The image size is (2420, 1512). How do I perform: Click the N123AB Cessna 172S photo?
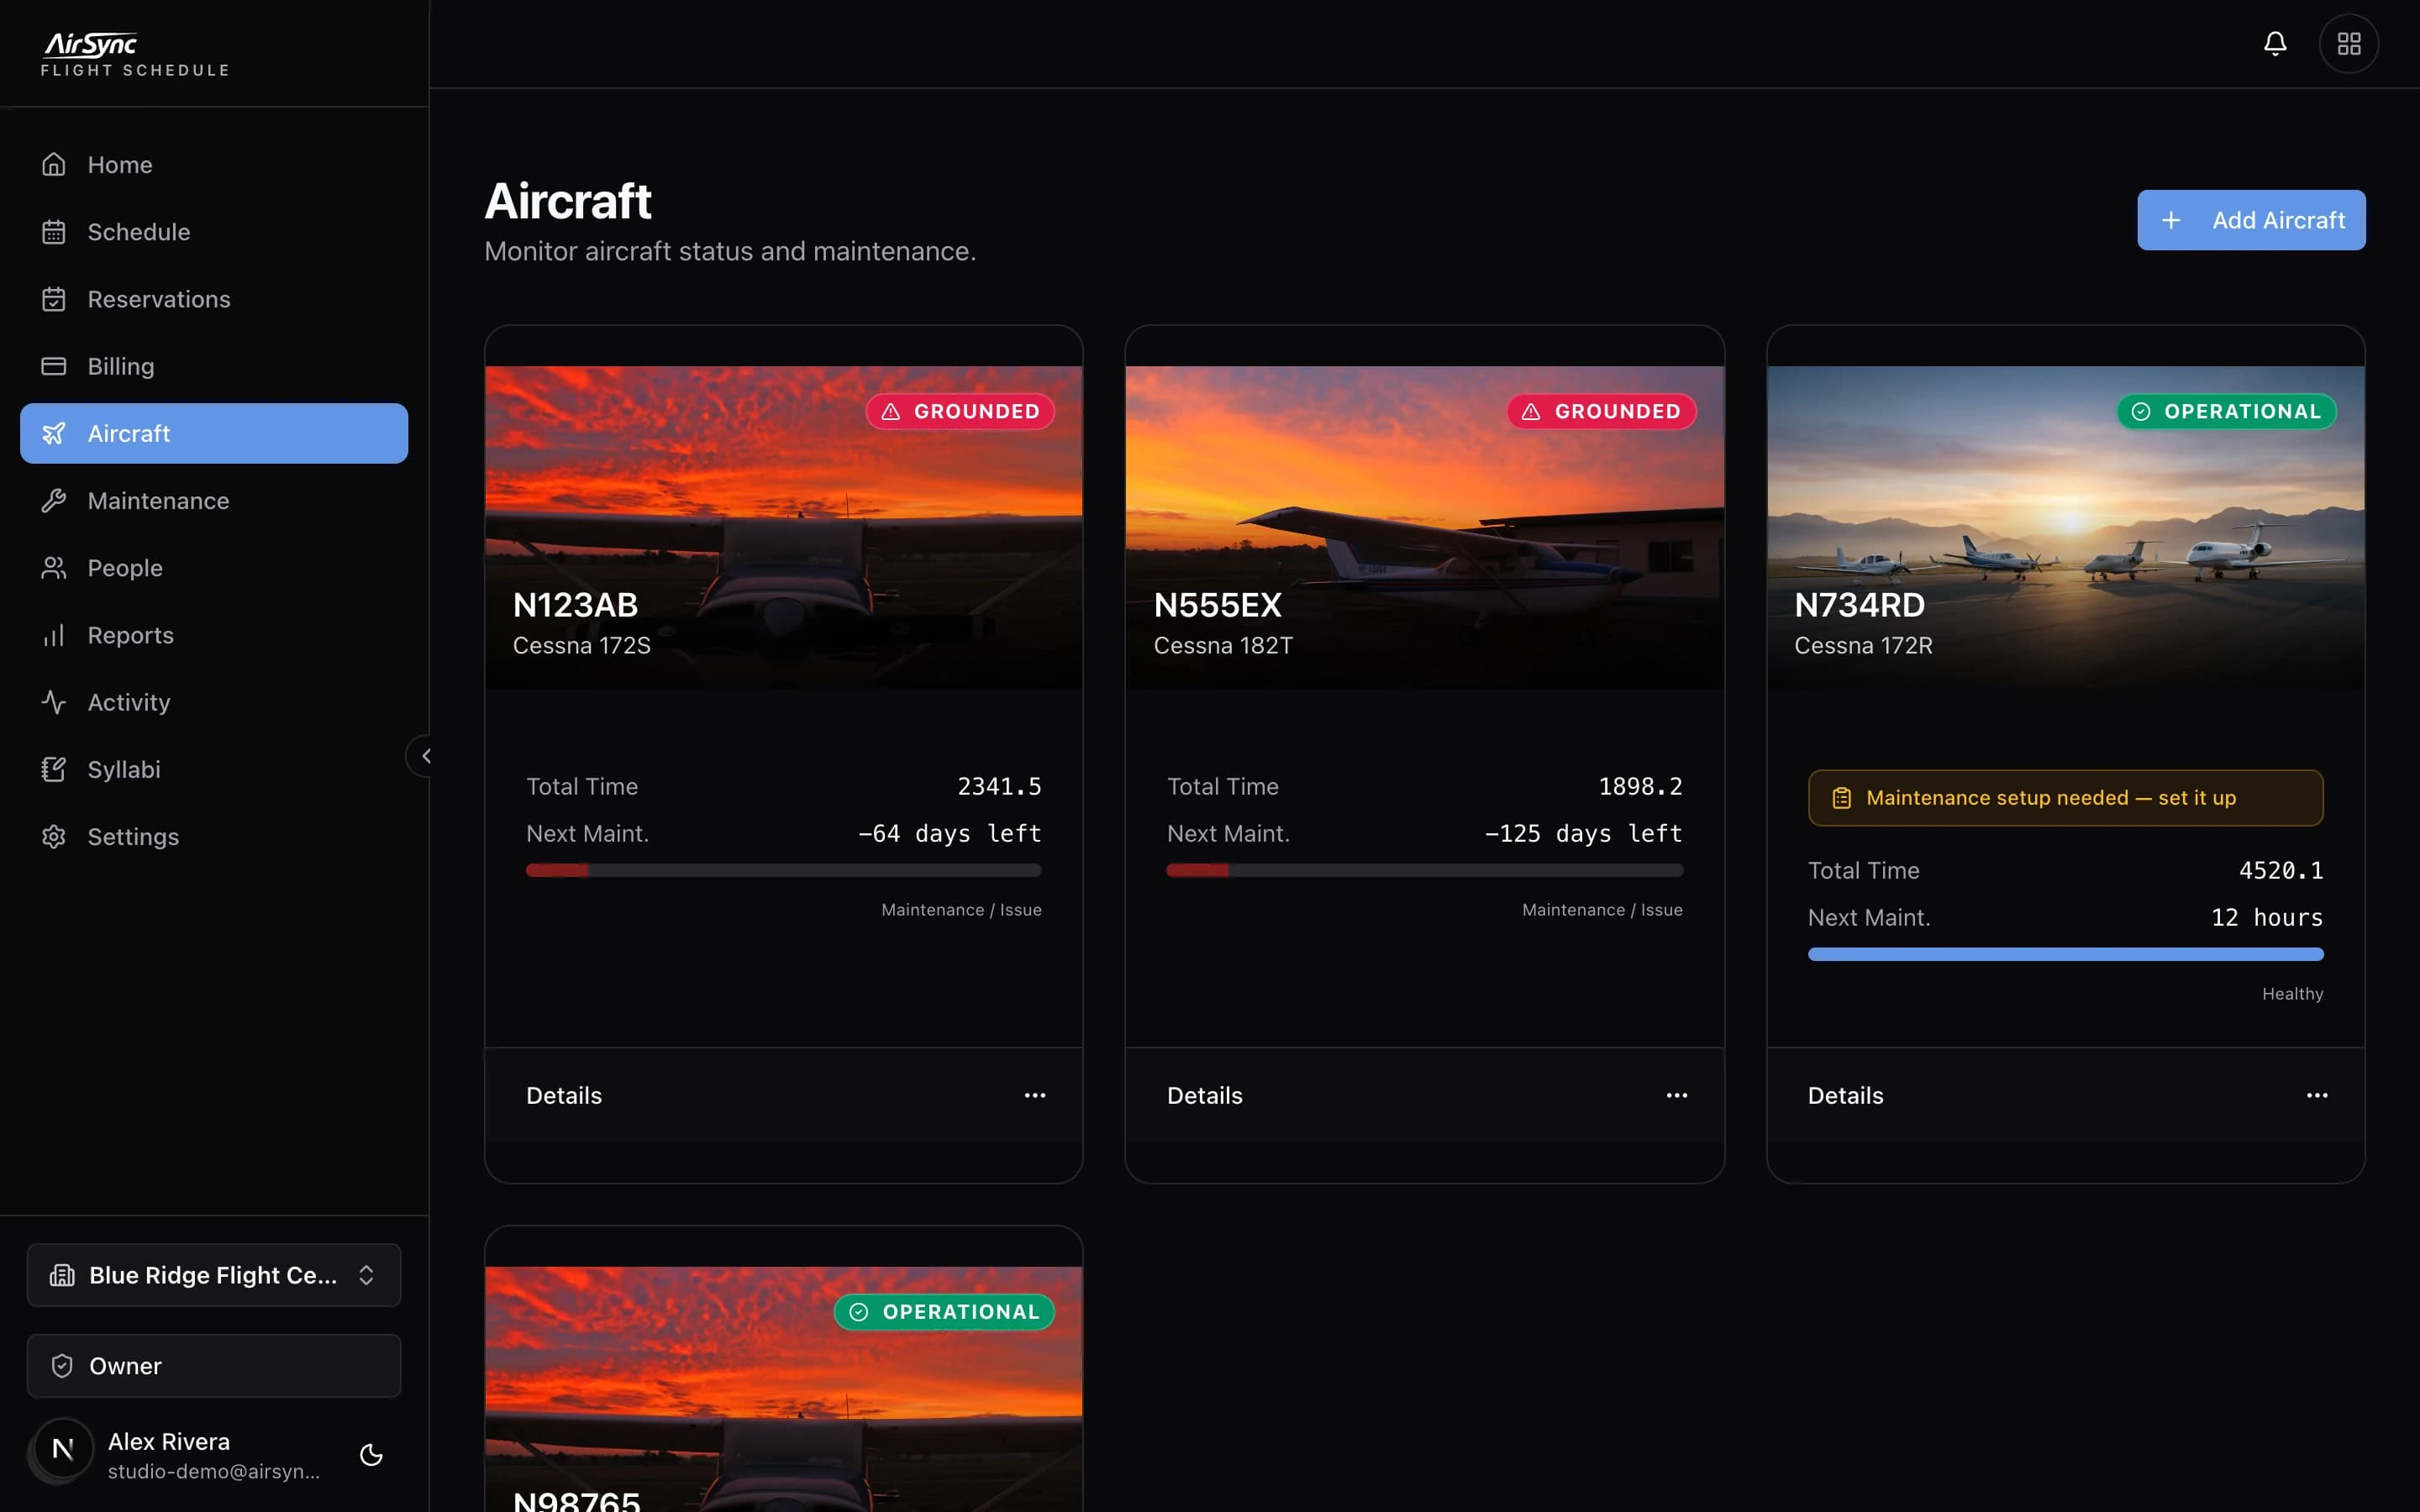point(784,527)
